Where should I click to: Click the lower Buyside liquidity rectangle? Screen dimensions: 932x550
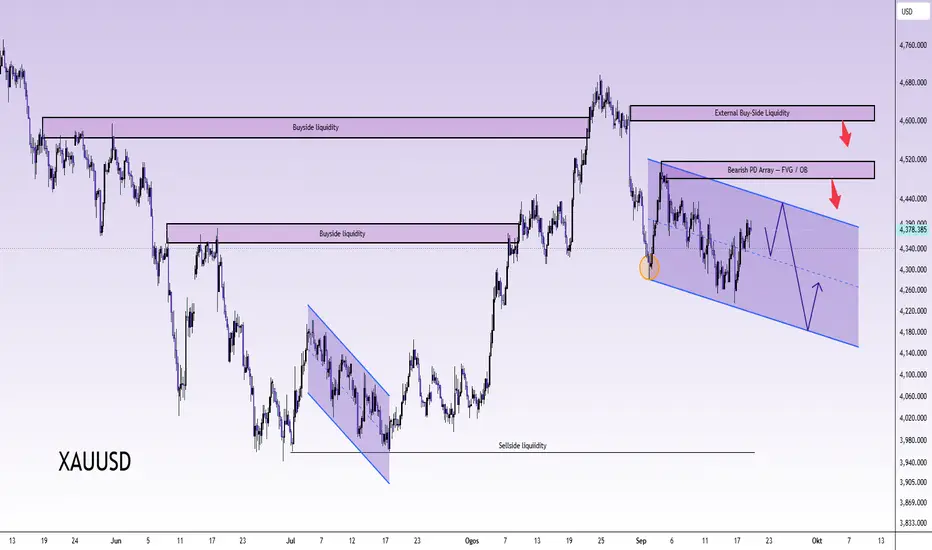pyautogui.click(x=342, y=233)
